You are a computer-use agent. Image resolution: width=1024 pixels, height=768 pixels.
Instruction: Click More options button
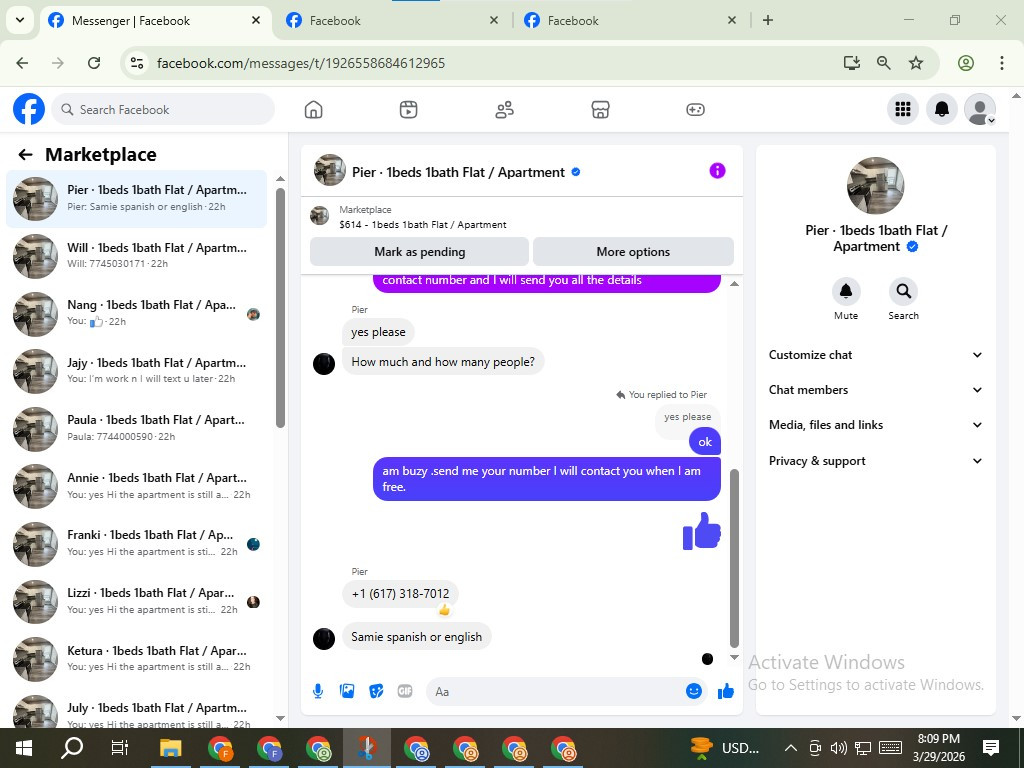click(x=633, y=251)
